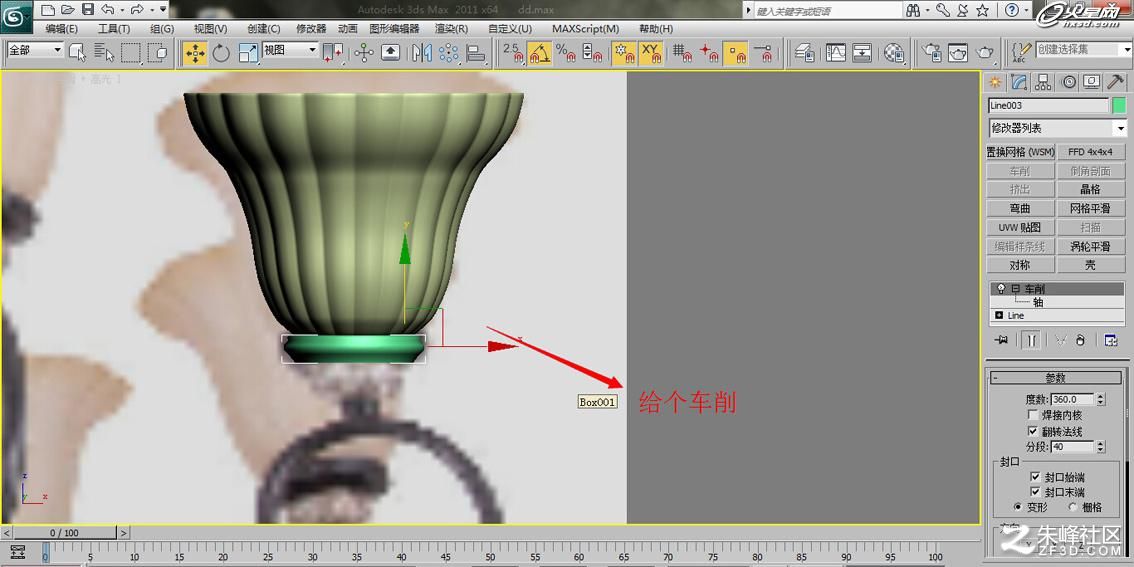Apply the 网格平滑 modifier button

1091,208
